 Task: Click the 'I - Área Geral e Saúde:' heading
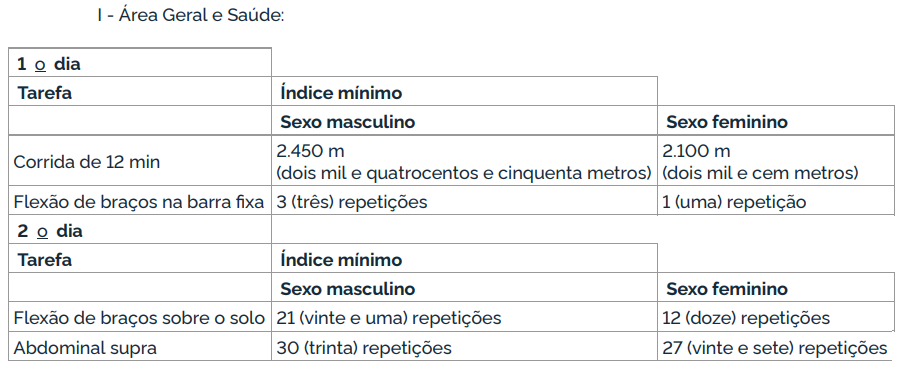point(191,15)
